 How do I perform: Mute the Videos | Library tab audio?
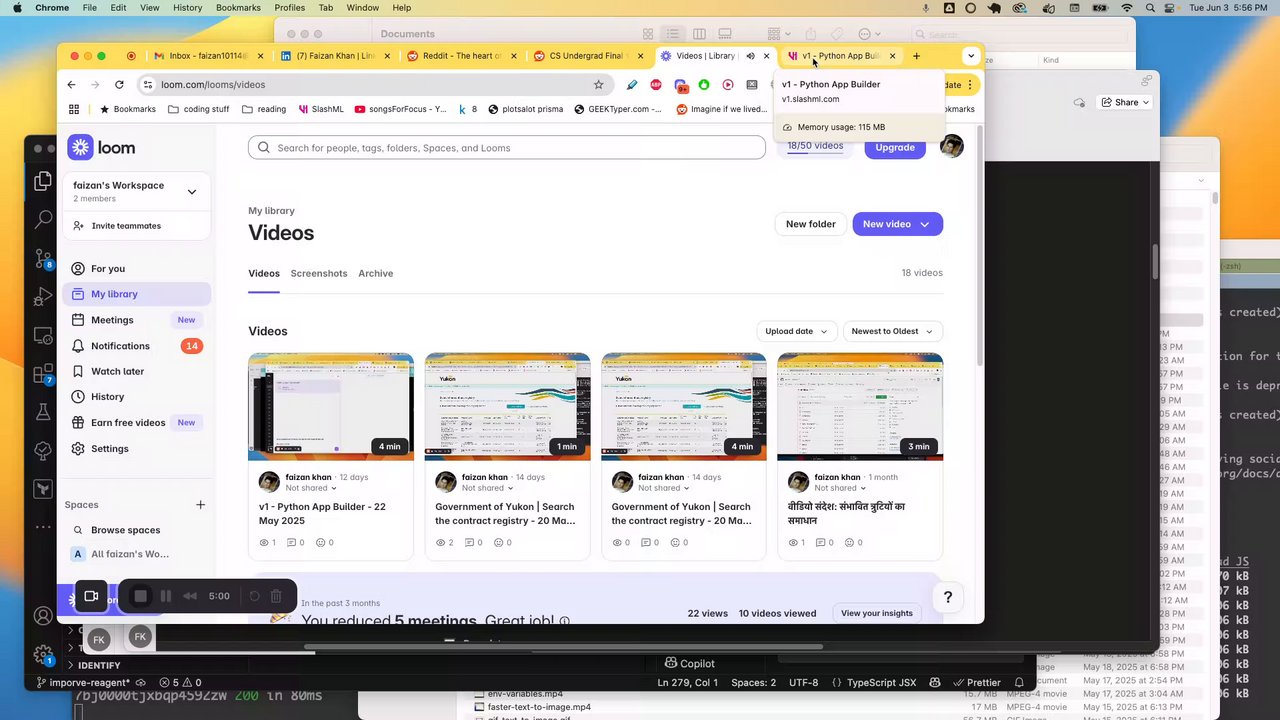pyautogui.click(x=750, y=56)
